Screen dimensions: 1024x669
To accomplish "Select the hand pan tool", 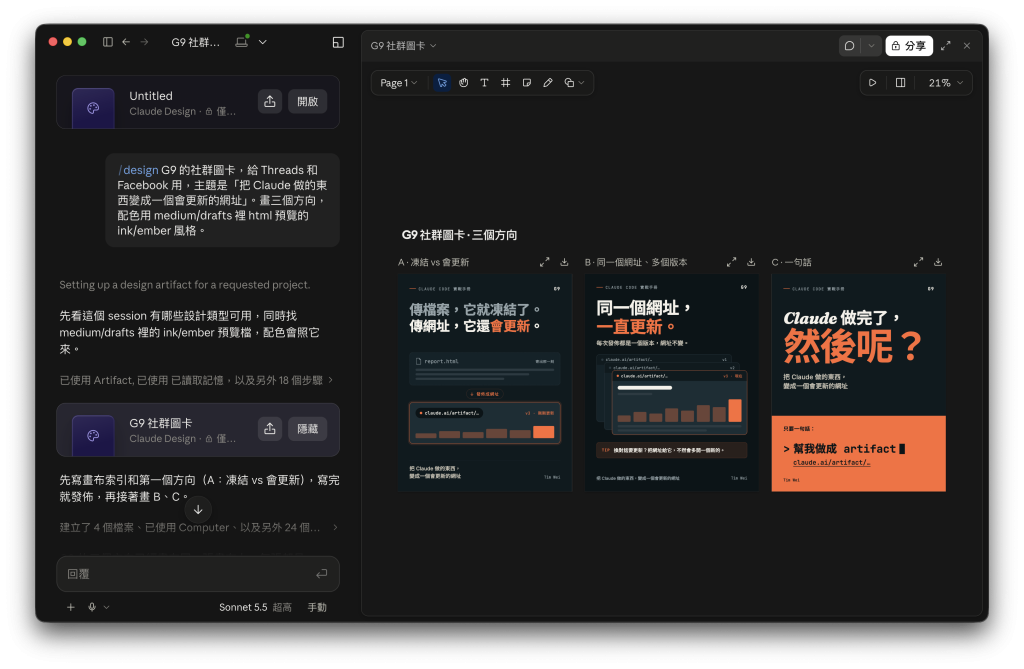I will coord(464,83).
